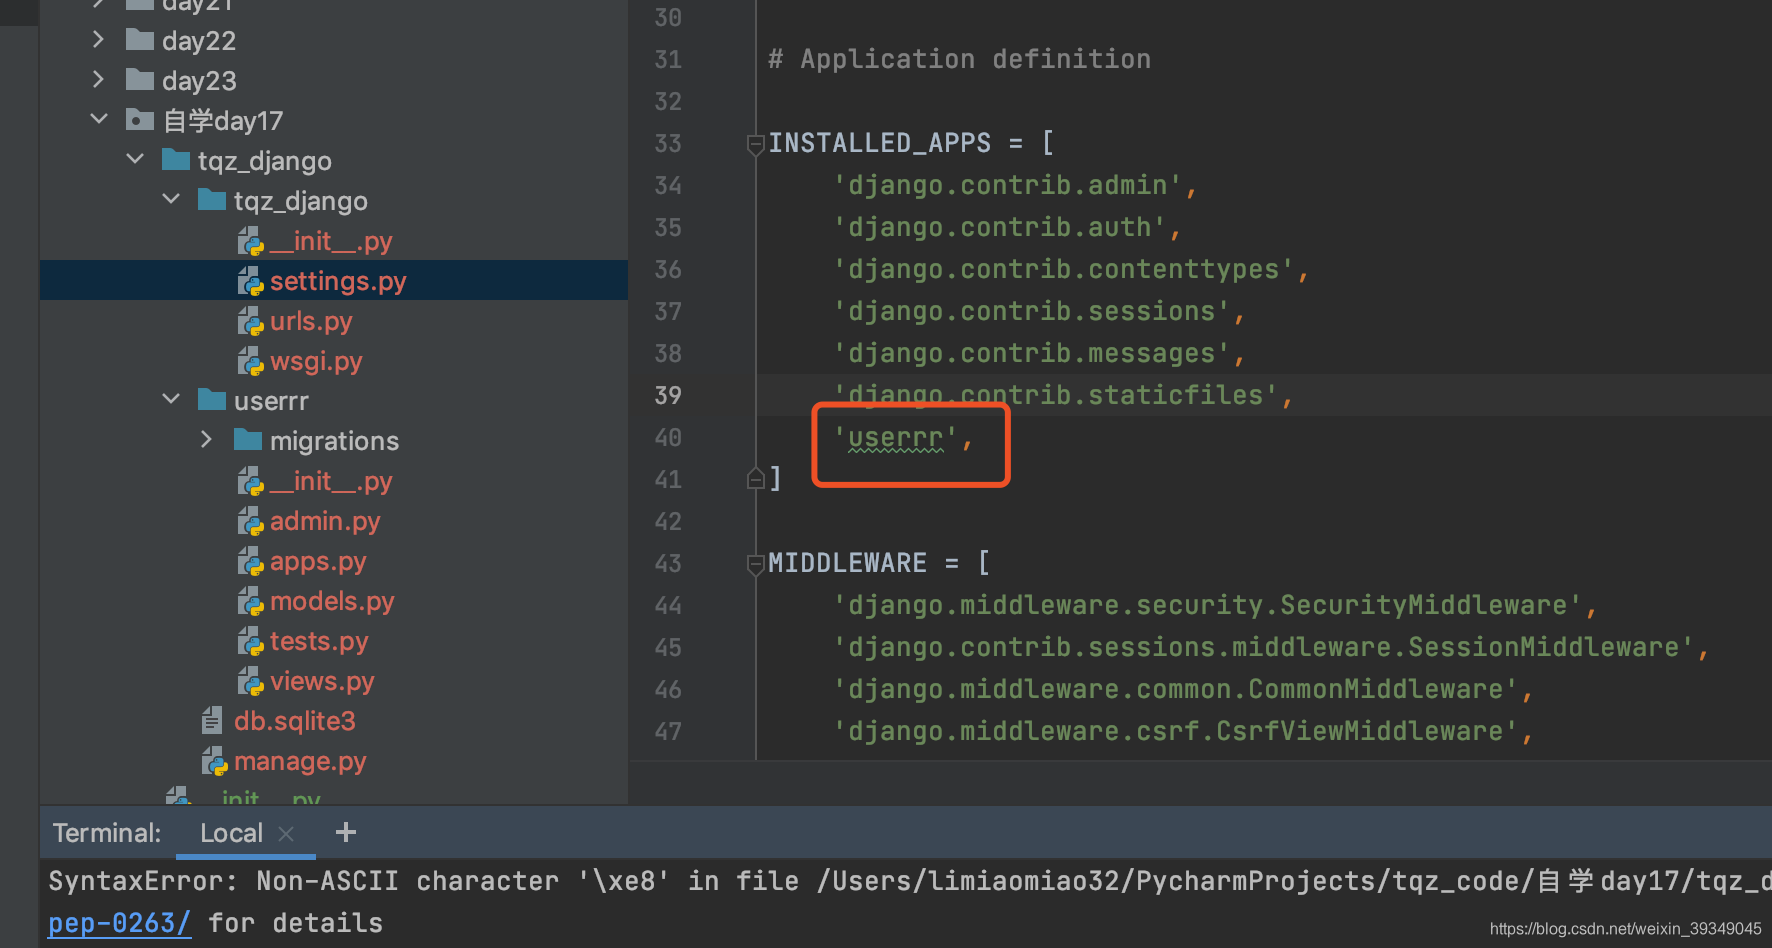Open wsgi.py in project tree

(x=316, y=361)
